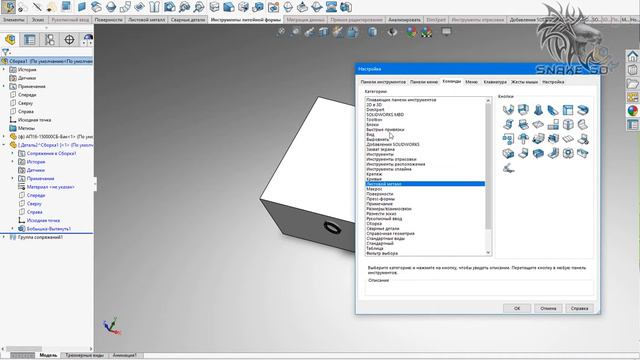This screenshot has width=640, height=360.
Task: Select the Jog command icon
Action: pos(508,124)
